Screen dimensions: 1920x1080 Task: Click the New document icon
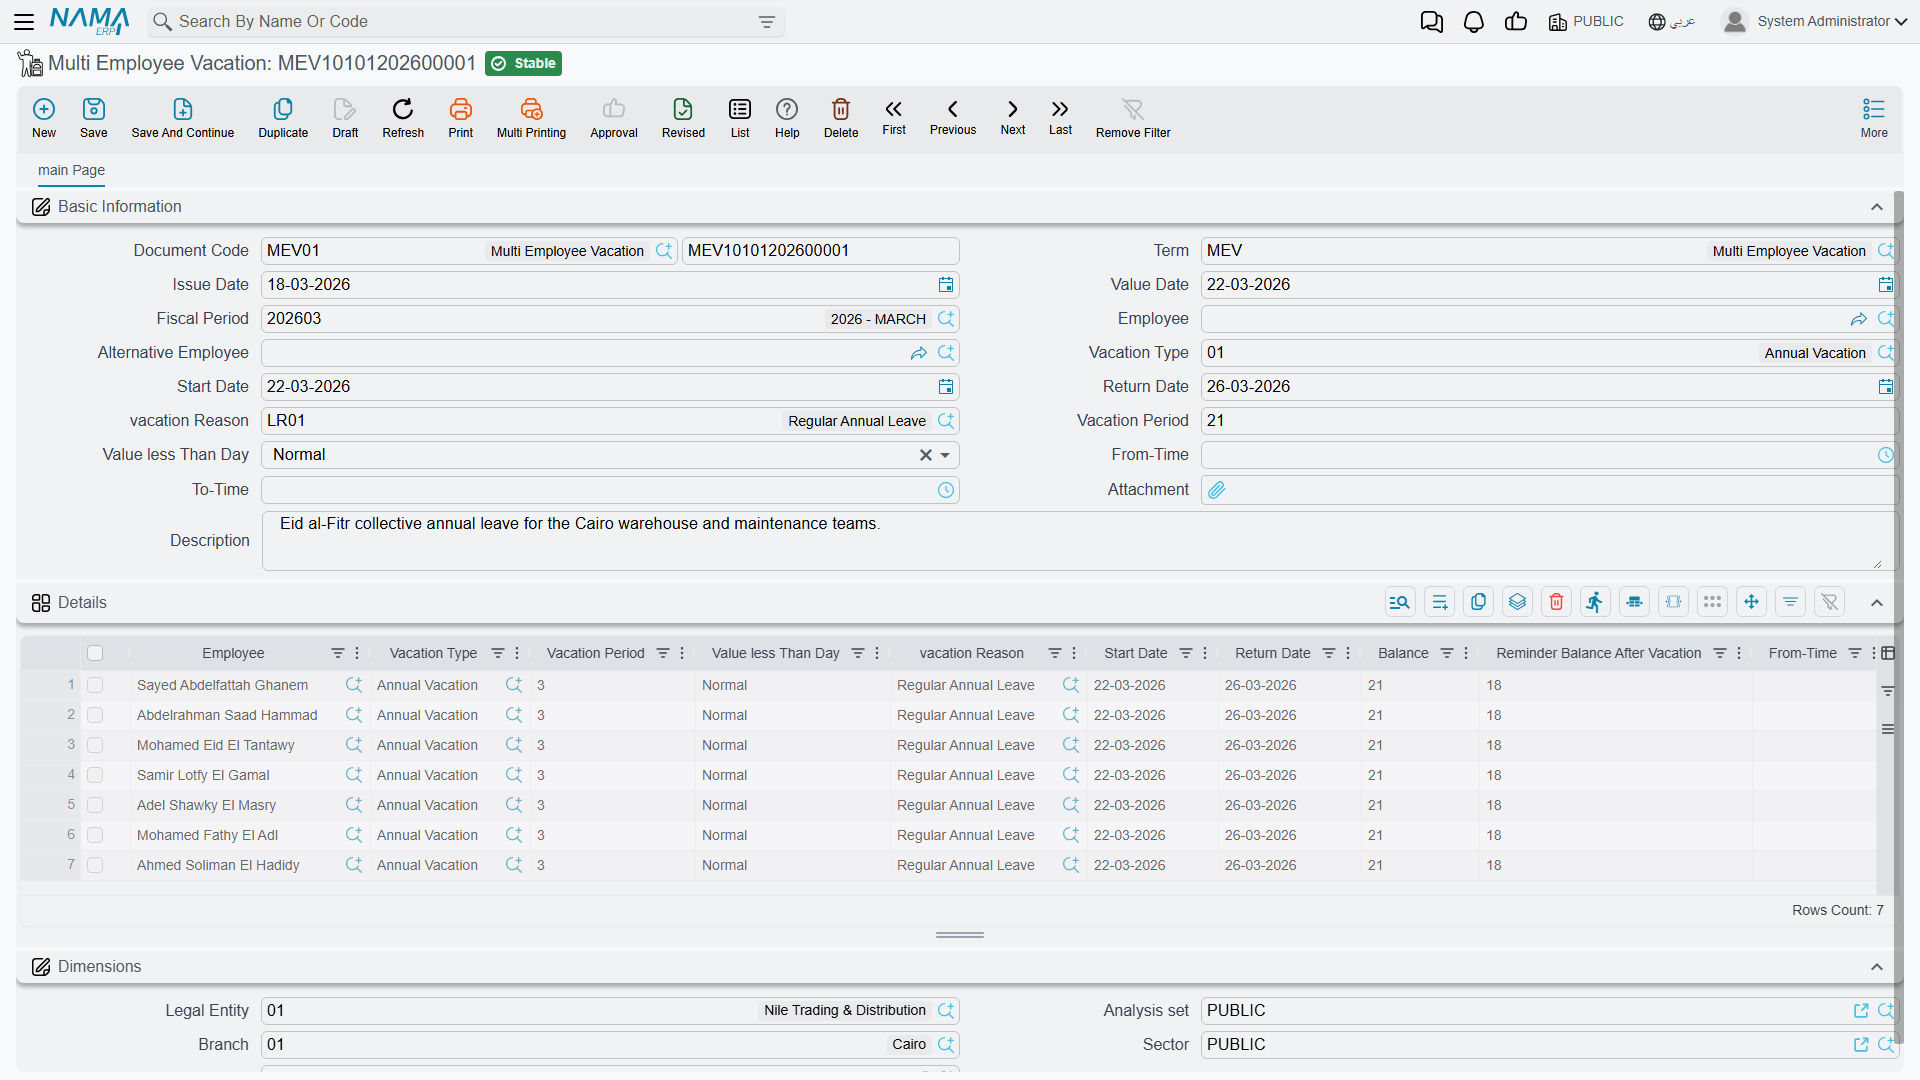44,117
